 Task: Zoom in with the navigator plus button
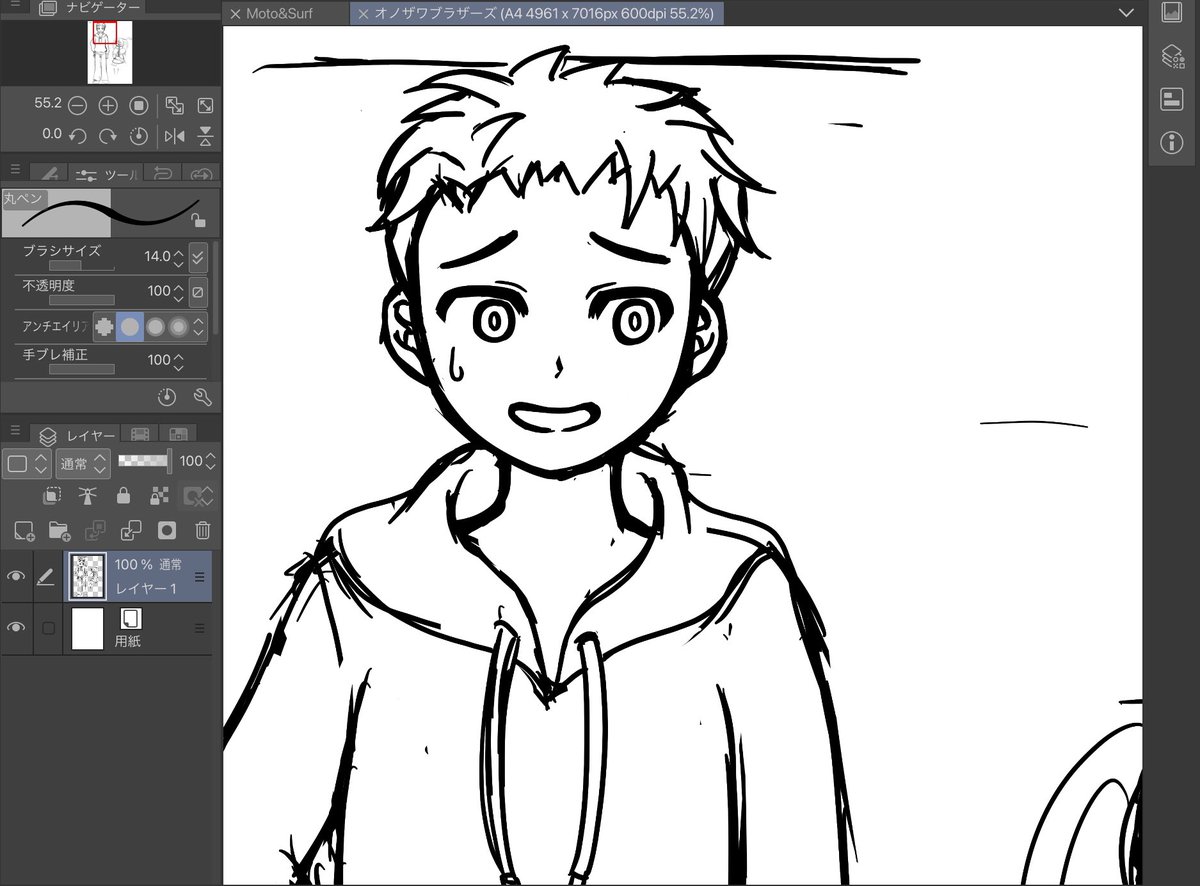(108, 105)
